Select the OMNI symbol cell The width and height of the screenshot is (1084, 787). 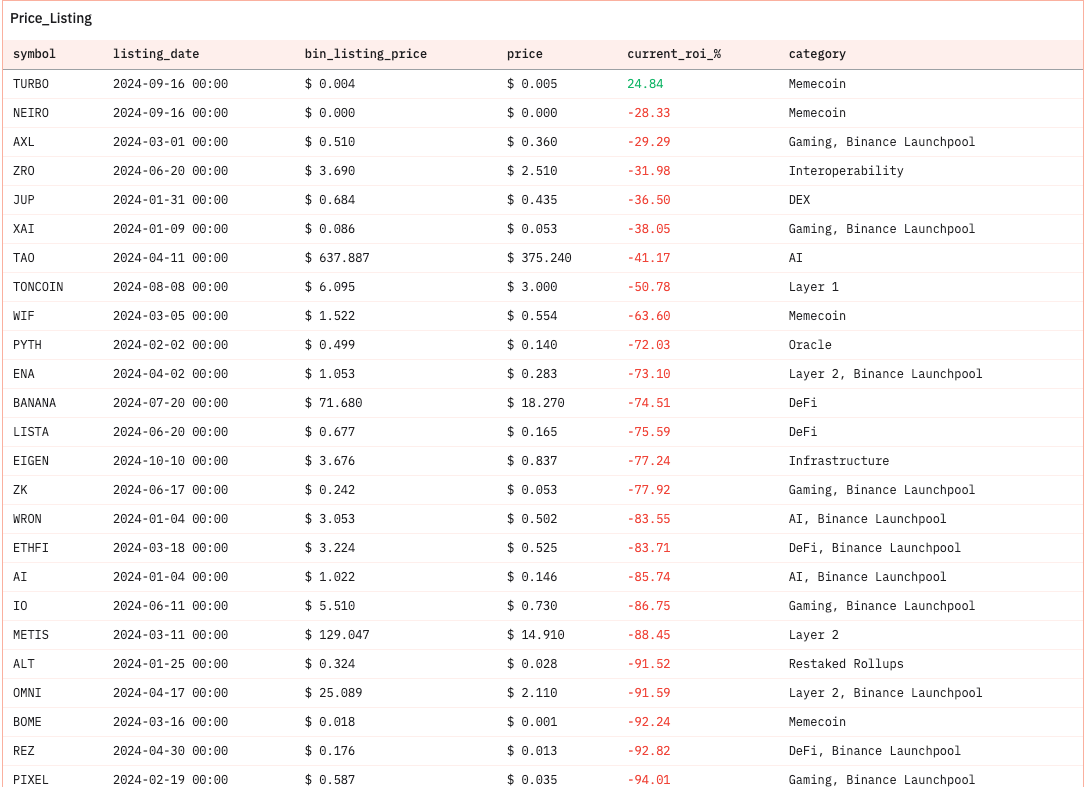(27, 694)
